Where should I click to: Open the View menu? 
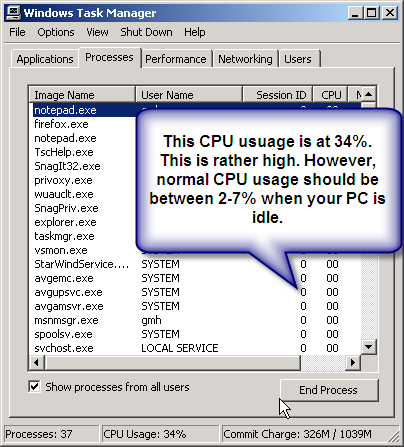click(97, 32)
